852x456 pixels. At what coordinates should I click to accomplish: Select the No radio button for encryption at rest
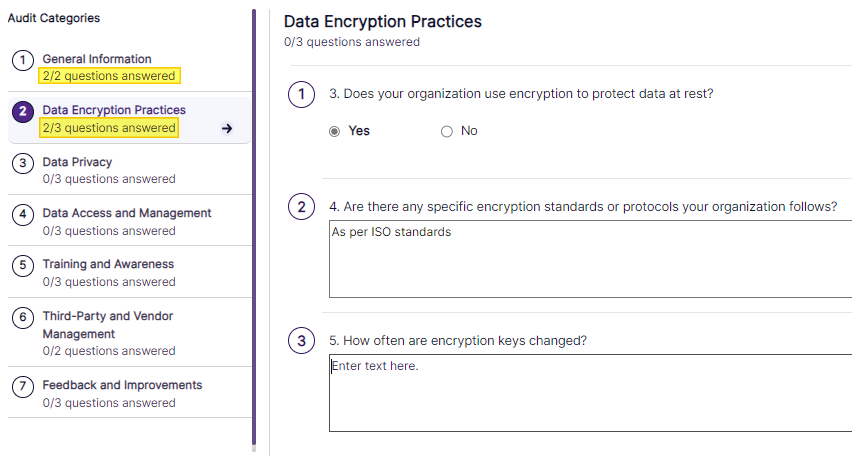(447, 131)
